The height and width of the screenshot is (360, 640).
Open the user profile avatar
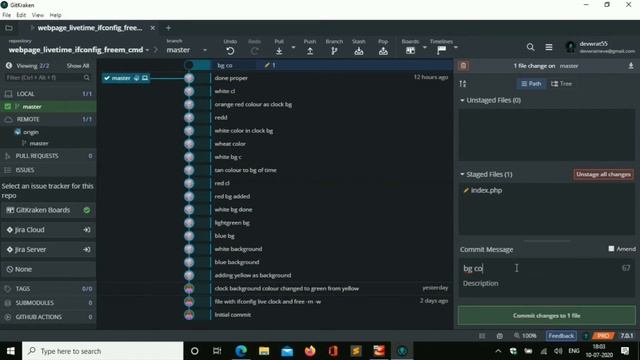tap(571, 47)
